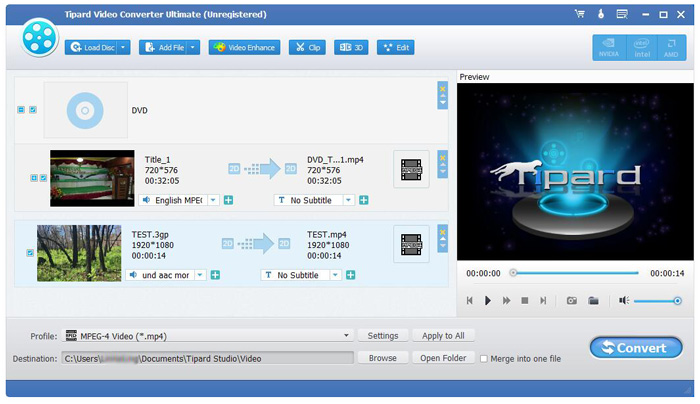Add subtitle for Title_1
The height and width of the screenshot is (404, 700).
pyautogui.click(x=364, y=200)
